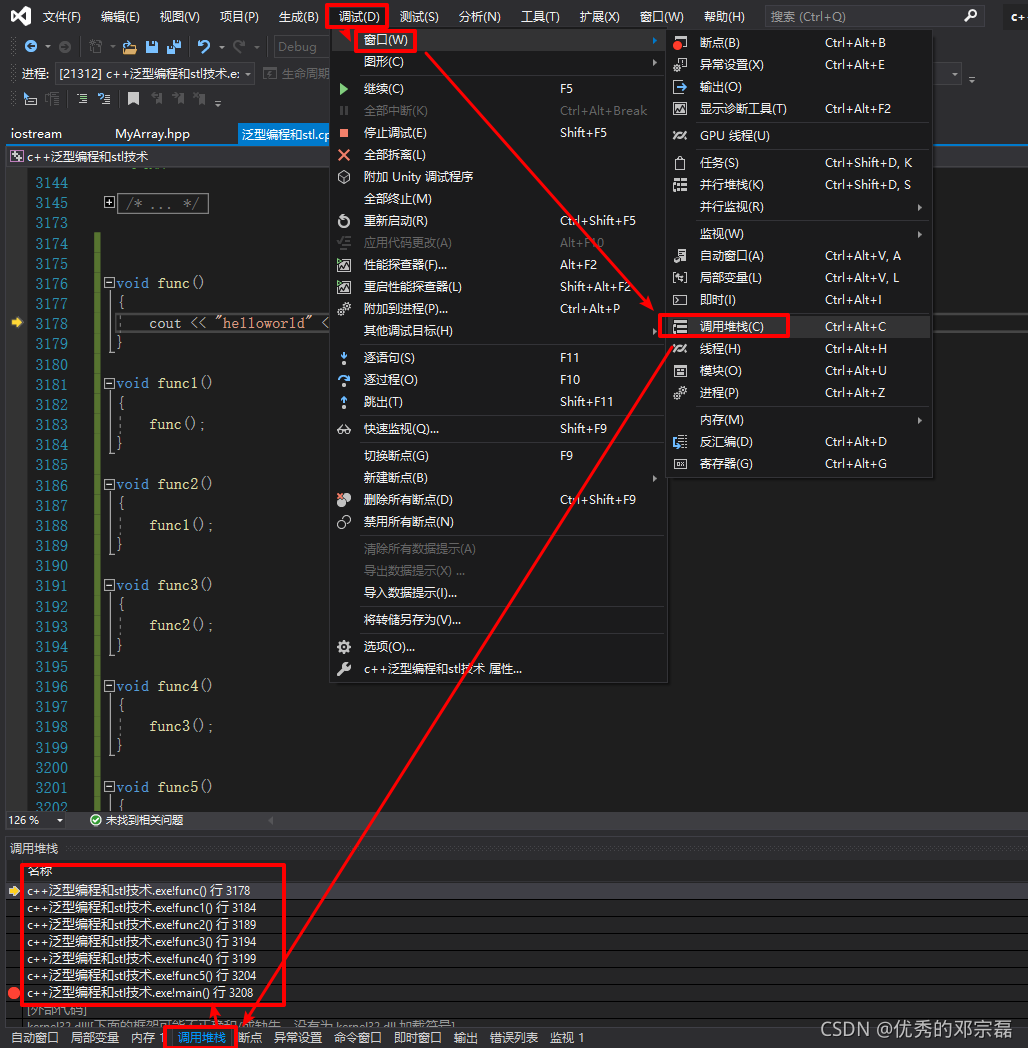Image resolution: width=1028 pixels, height=1048 pixels.
Task: Click the Call Stack icon in submenu
Action: point(680,327)
